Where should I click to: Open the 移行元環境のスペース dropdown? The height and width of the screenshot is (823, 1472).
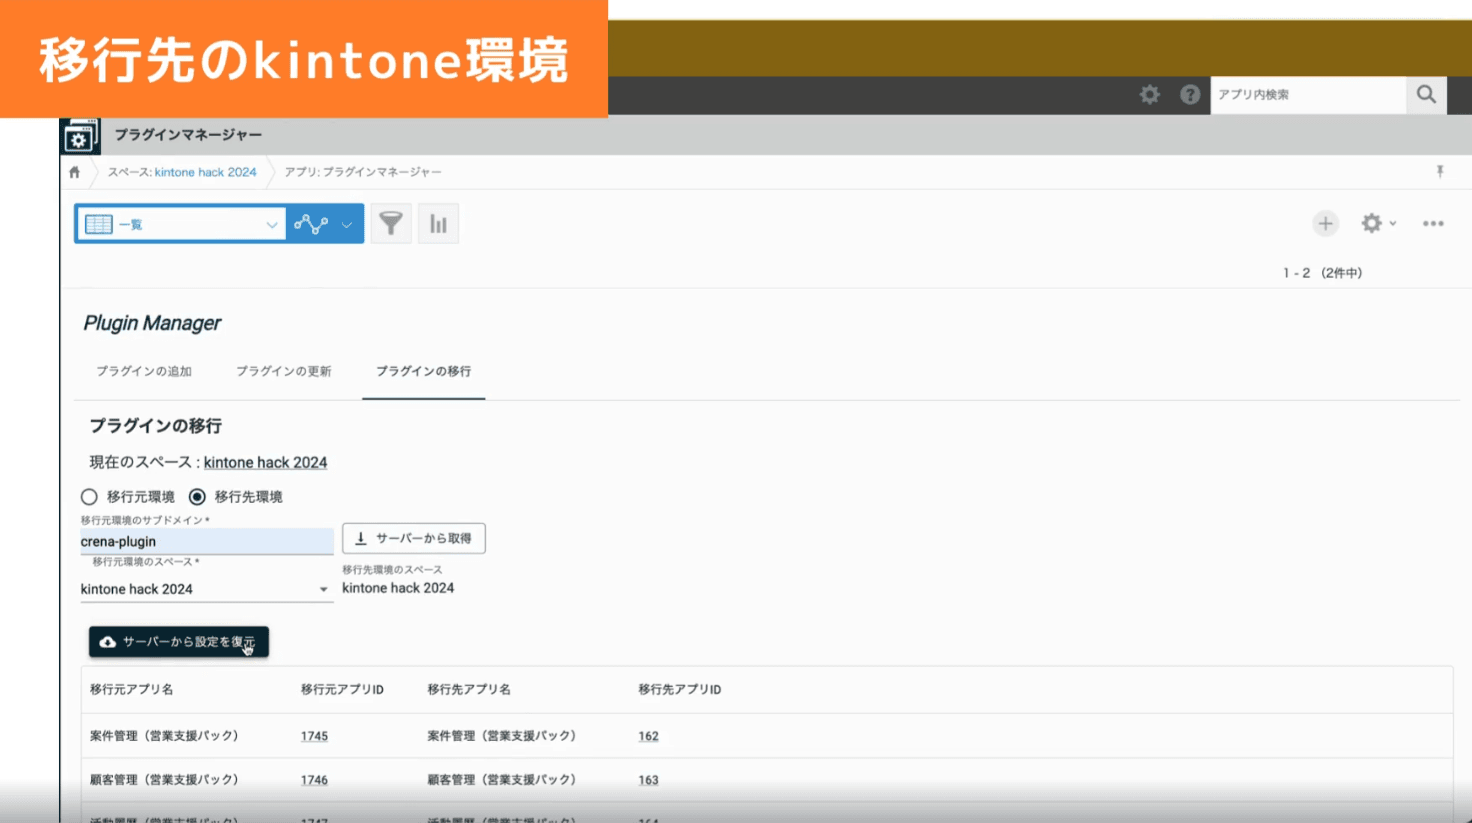coord(206,589)
